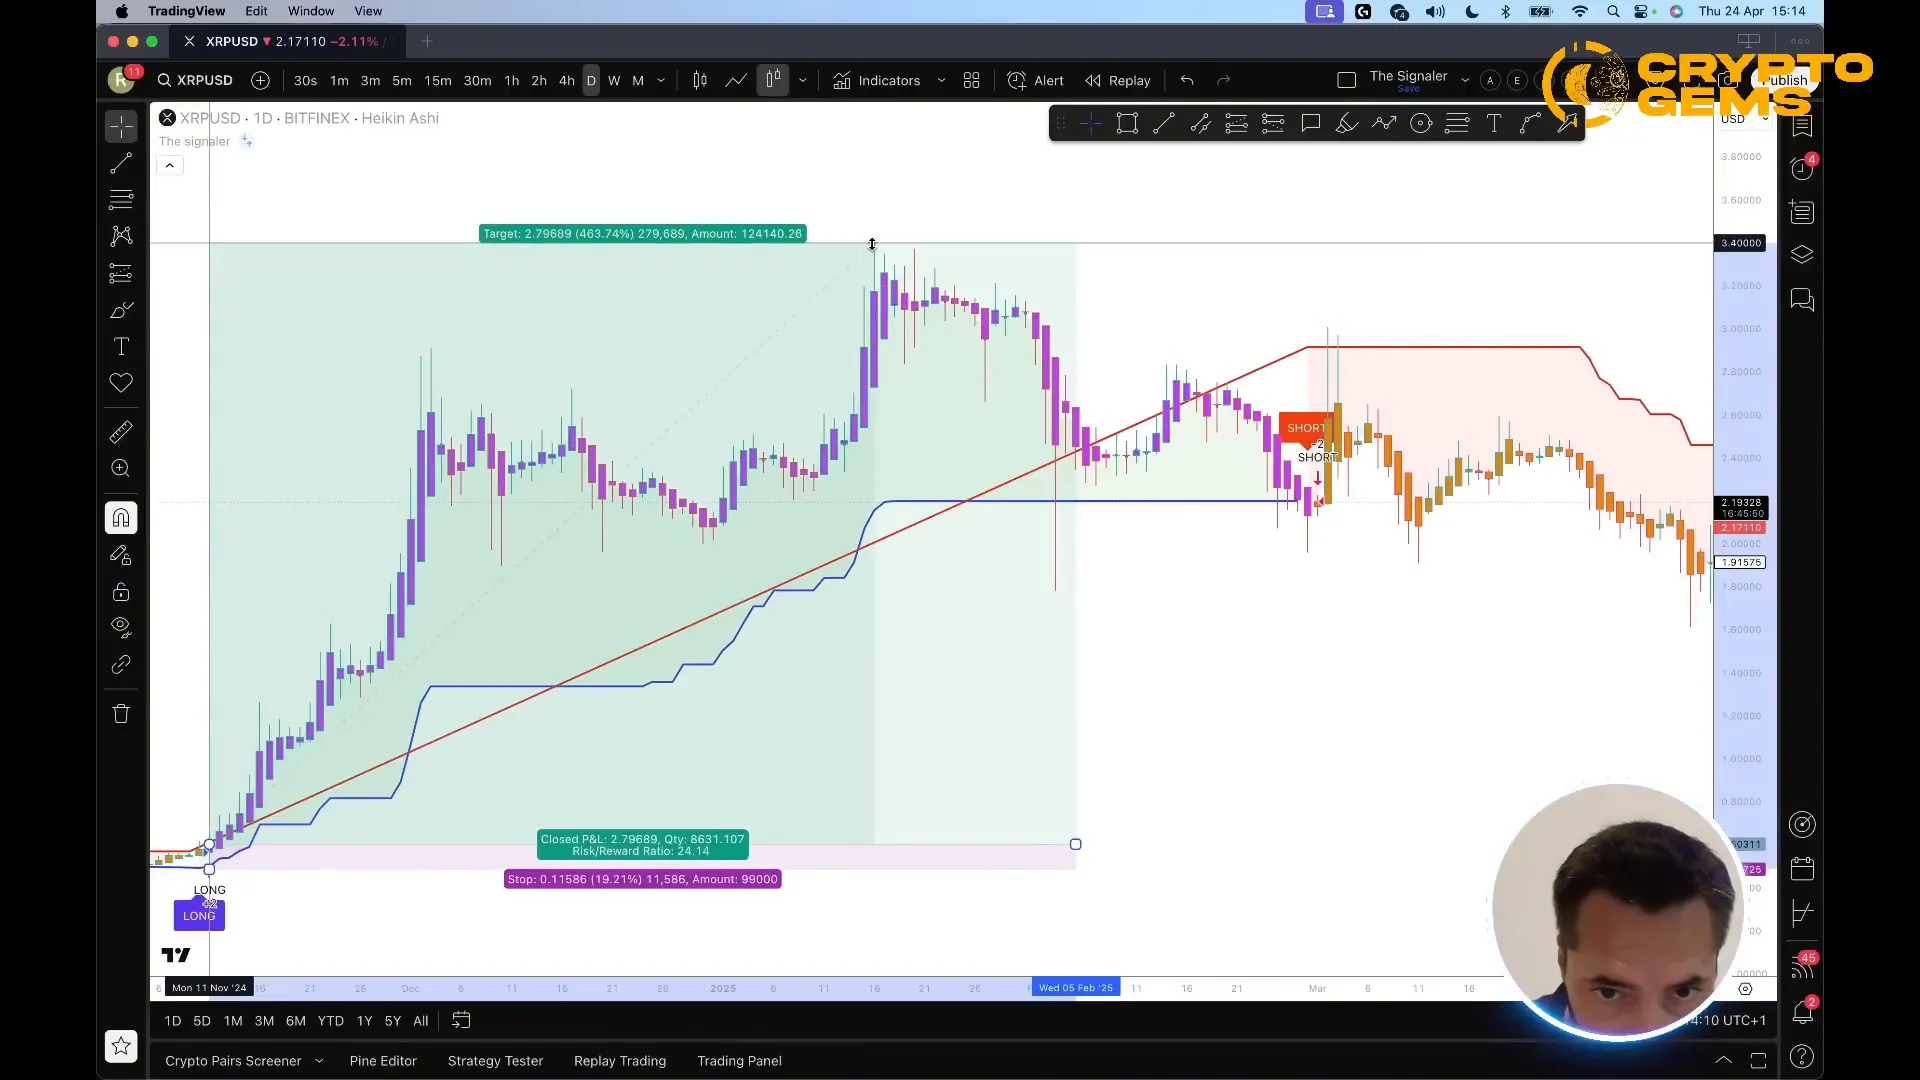The image size is (1920, 1080).
Task: Select the rectangle tool in floating toolbar
Action: click(x=1127, y=123)
